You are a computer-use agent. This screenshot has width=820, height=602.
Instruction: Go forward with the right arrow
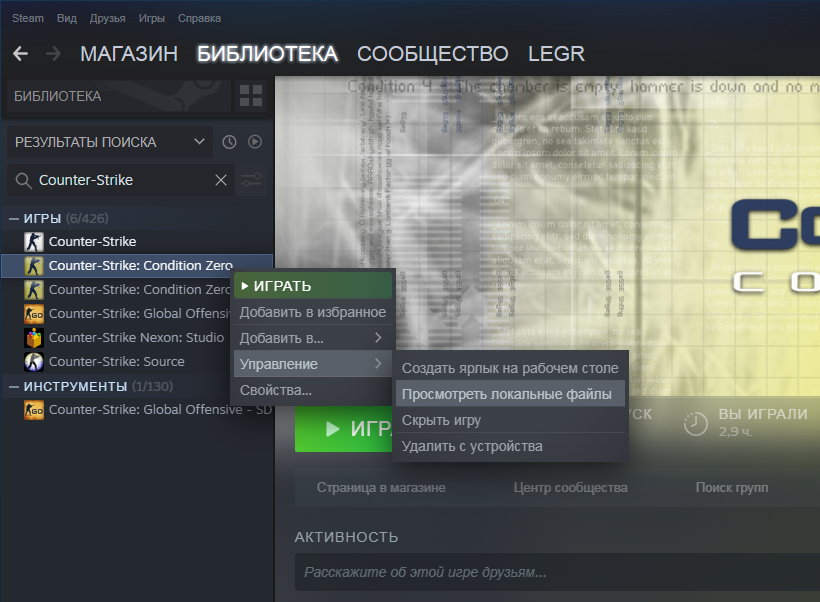click(53, 53)
